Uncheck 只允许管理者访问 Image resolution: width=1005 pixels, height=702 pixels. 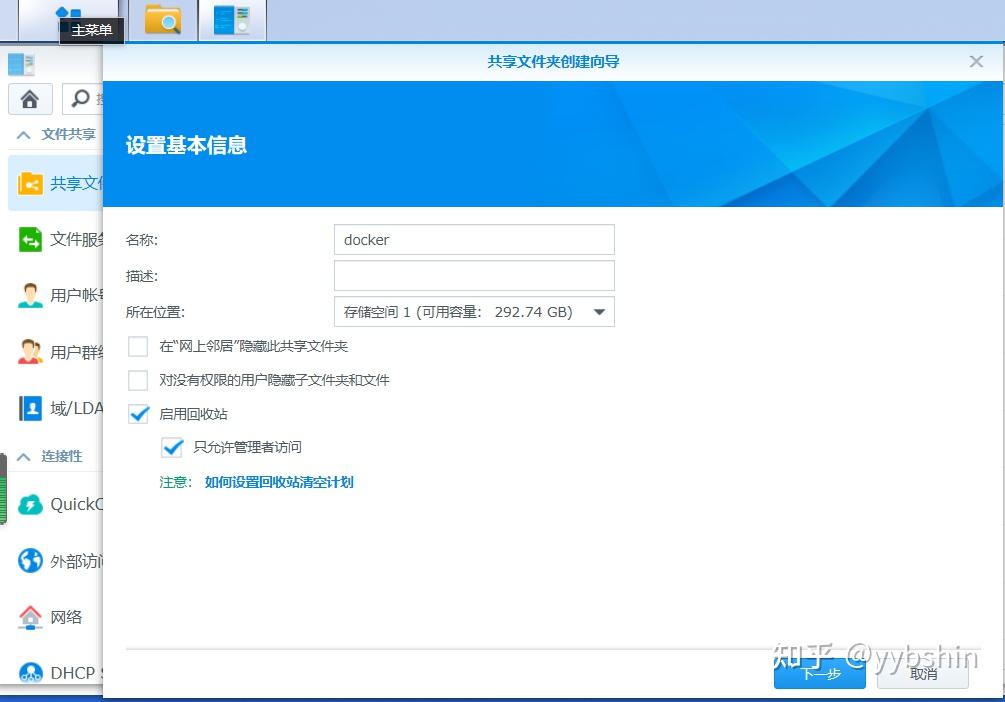click(x=171, y=447)
